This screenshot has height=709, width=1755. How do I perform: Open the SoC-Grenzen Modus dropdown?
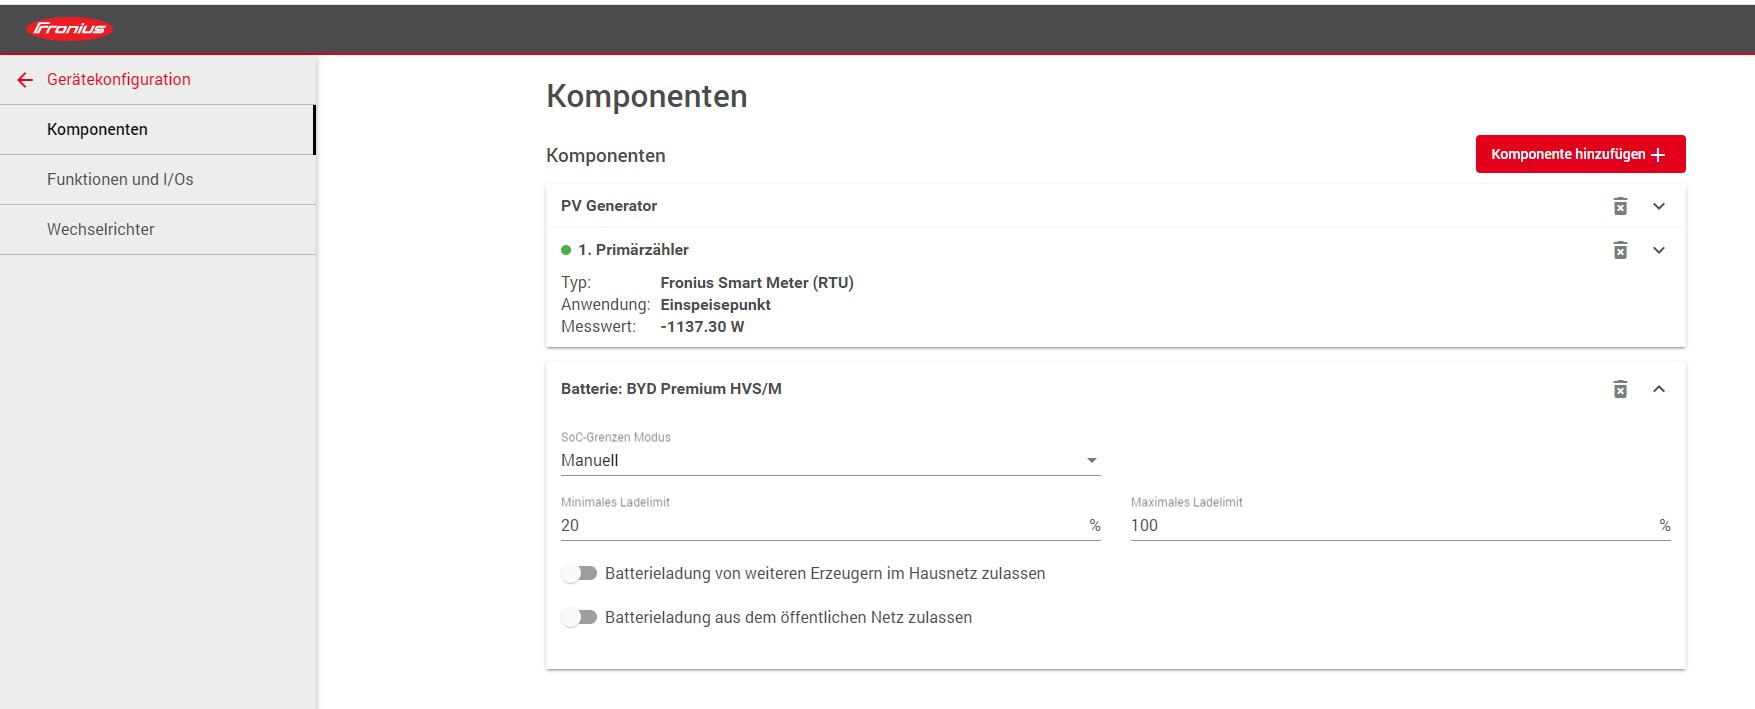pyautogui.click(x=830, y=460)
